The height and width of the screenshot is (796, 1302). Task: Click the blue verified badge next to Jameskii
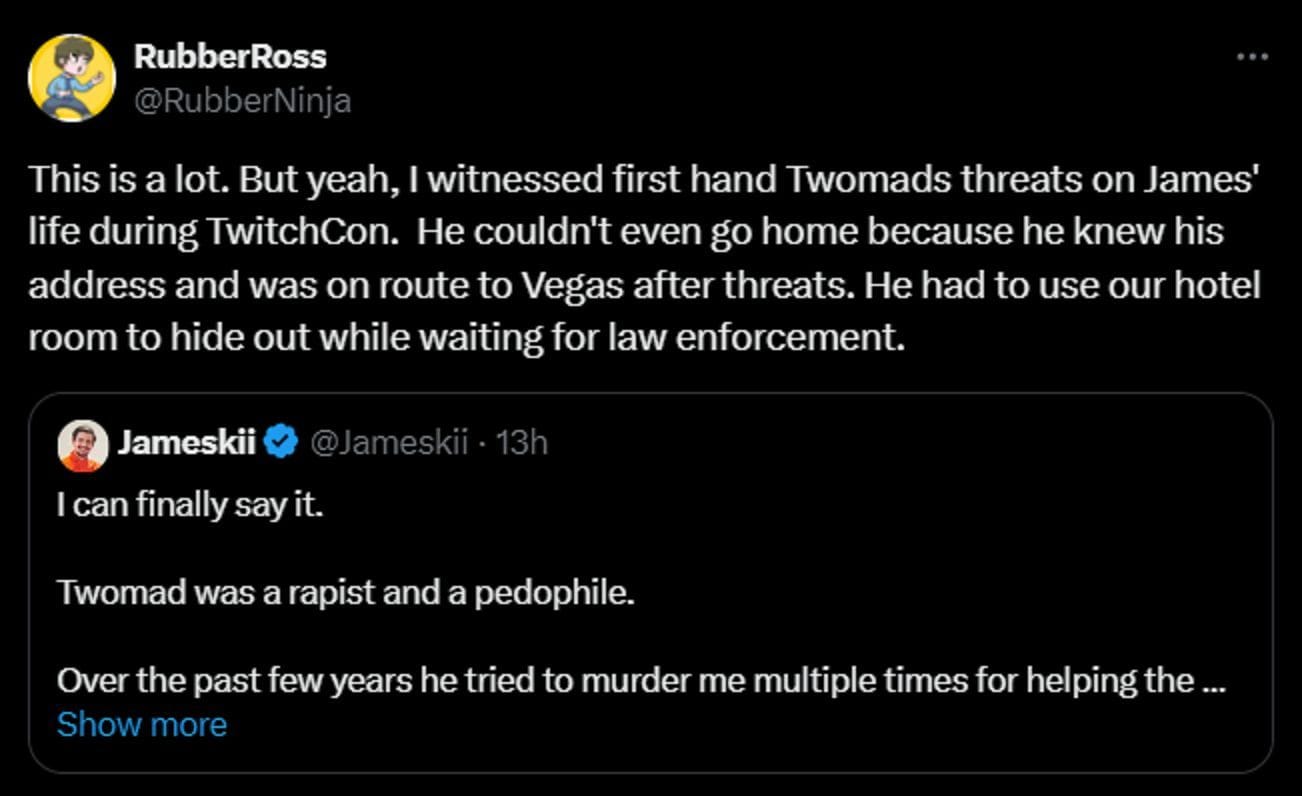pos(281,441)
